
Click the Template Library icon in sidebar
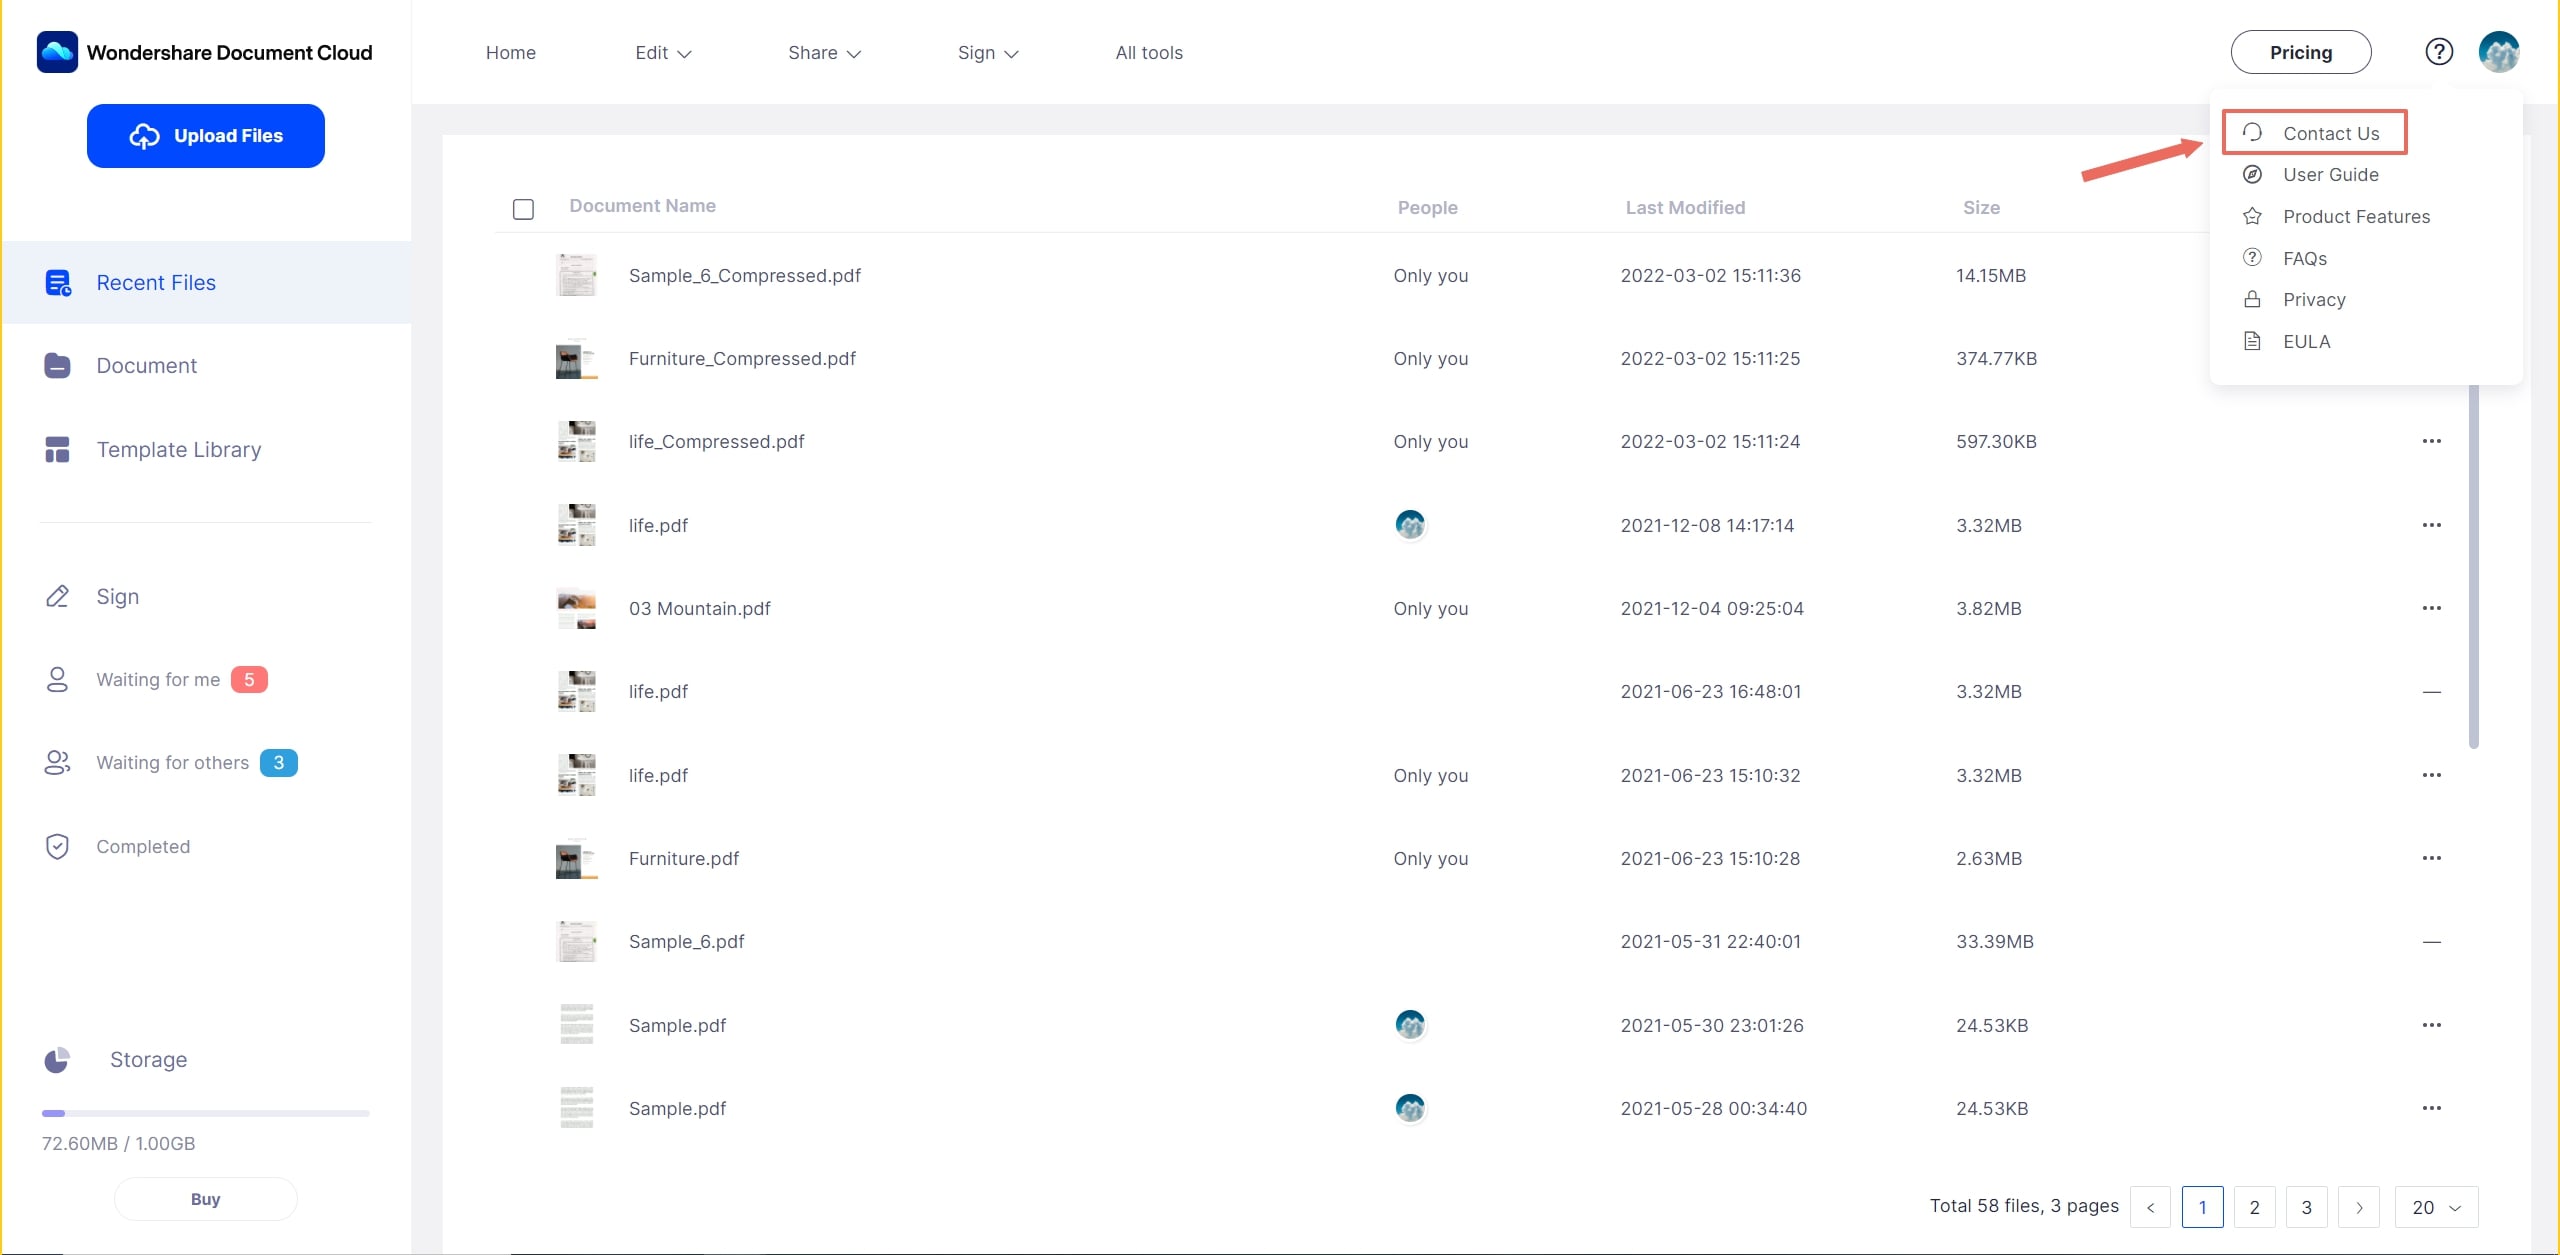pyautogui.click(x=57, y=450)
